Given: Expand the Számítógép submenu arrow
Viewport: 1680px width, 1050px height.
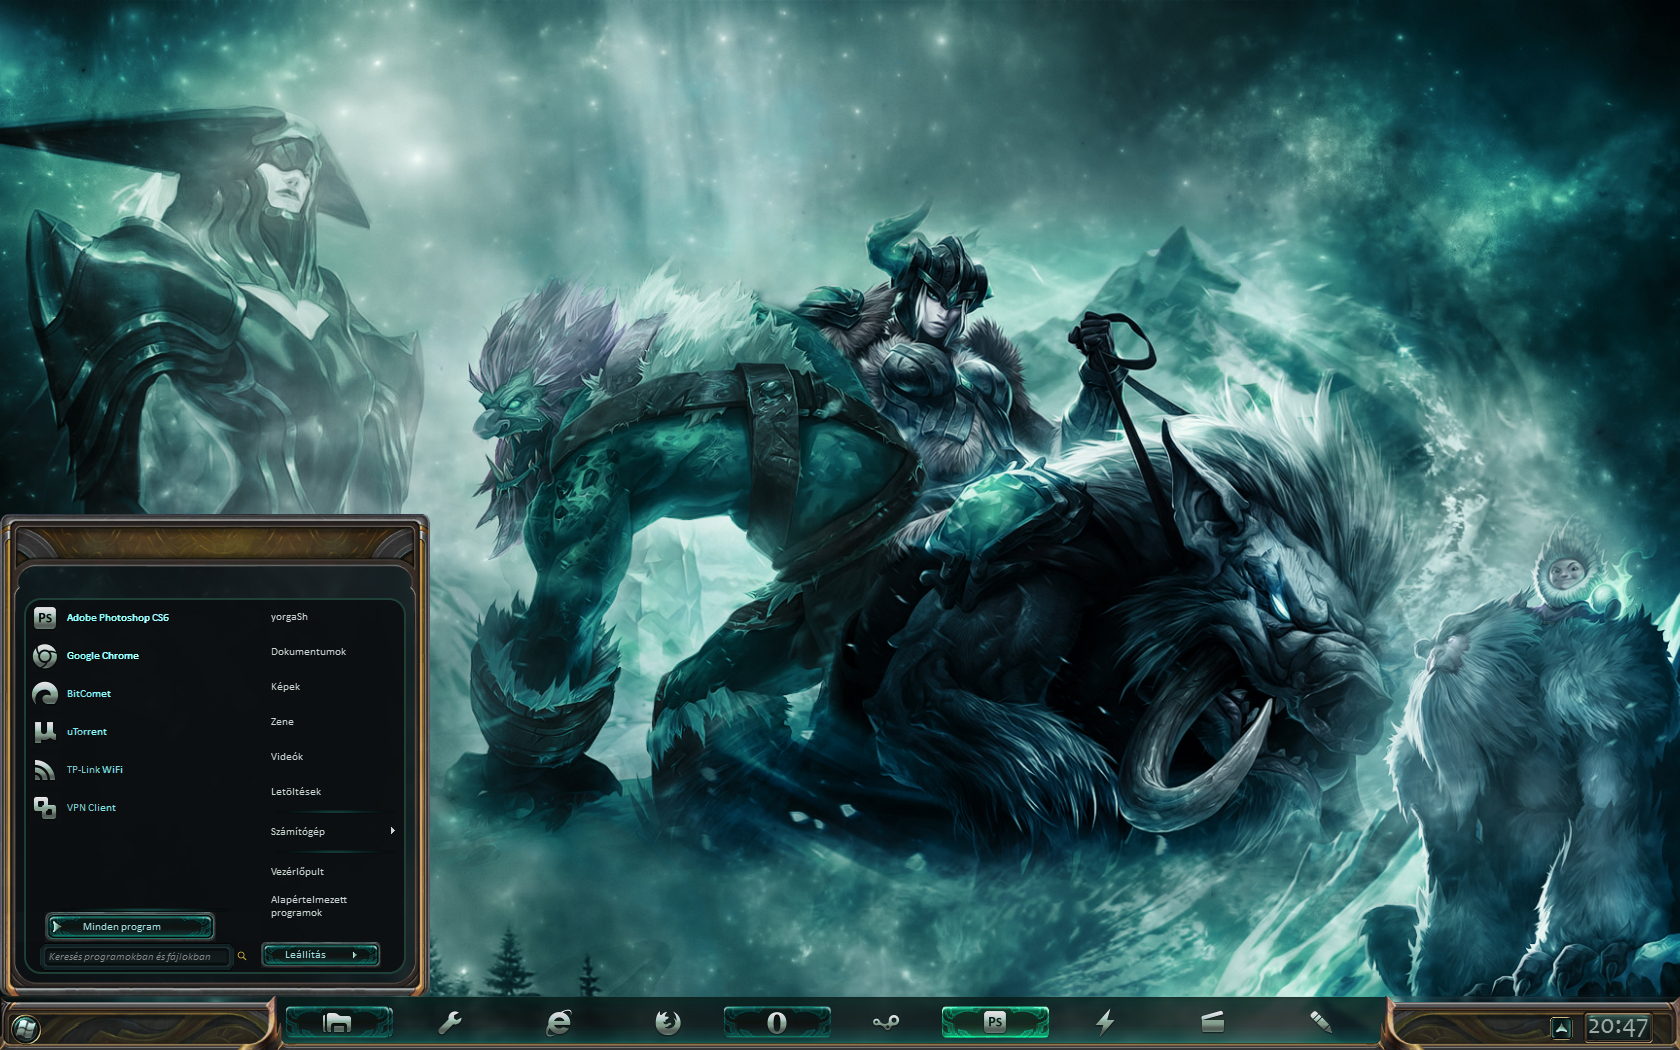Looking at the screenshot, I should (393, 831).
